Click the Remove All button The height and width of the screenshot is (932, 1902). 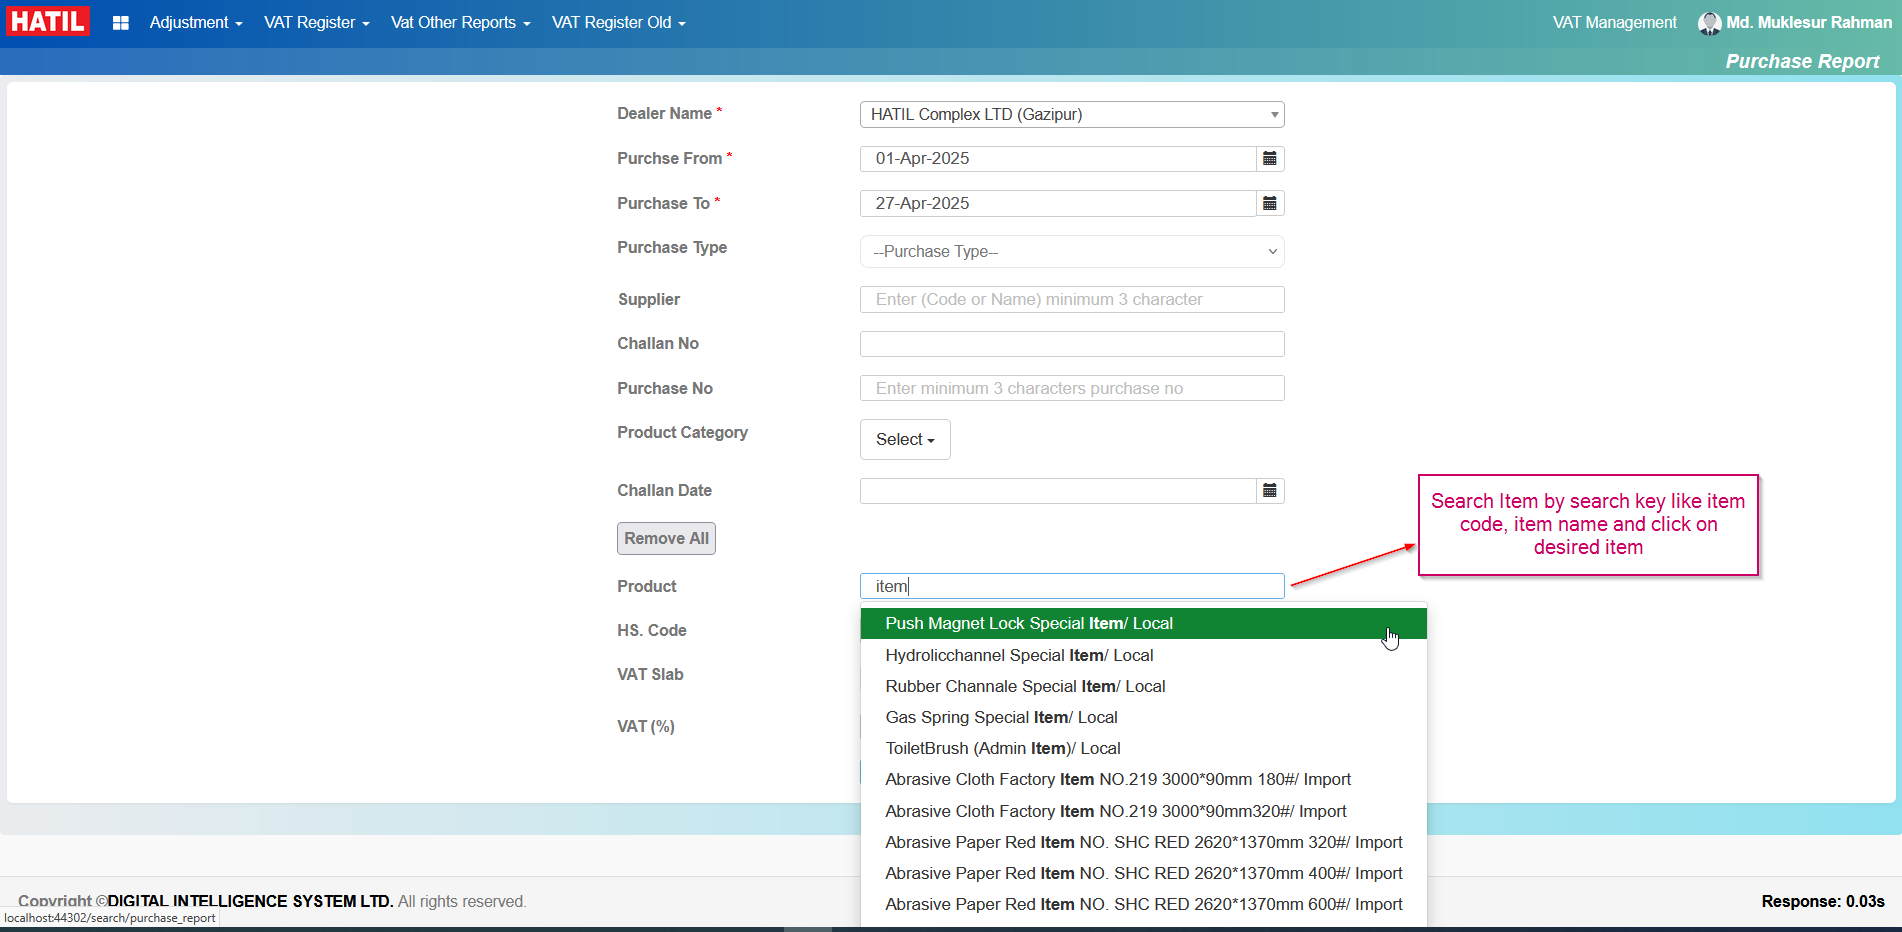click(x=666, y=539)
